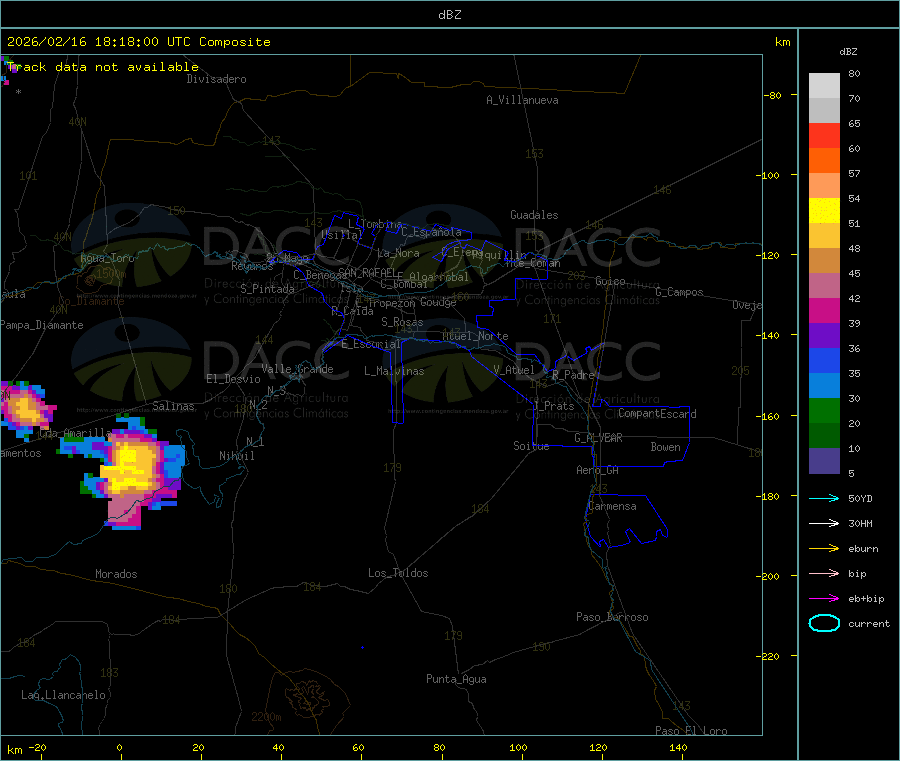Viewport: 900px width, 761px height.
Task: Click the 'Punta_Agua' place label
Action: click(456, 679)
